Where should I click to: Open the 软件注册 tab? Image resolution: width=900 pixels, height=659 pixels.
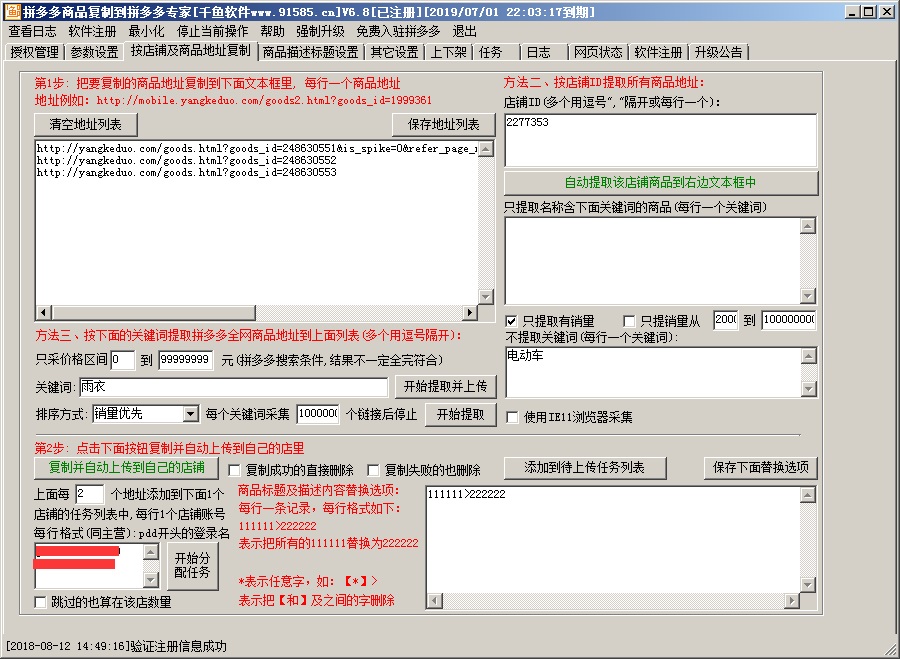[658, 52]
